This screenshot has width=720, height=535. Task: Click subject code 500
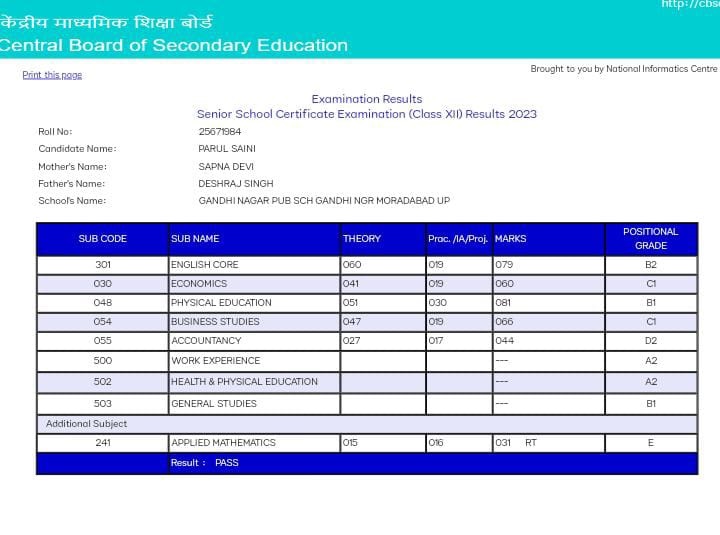click(102, 360)
